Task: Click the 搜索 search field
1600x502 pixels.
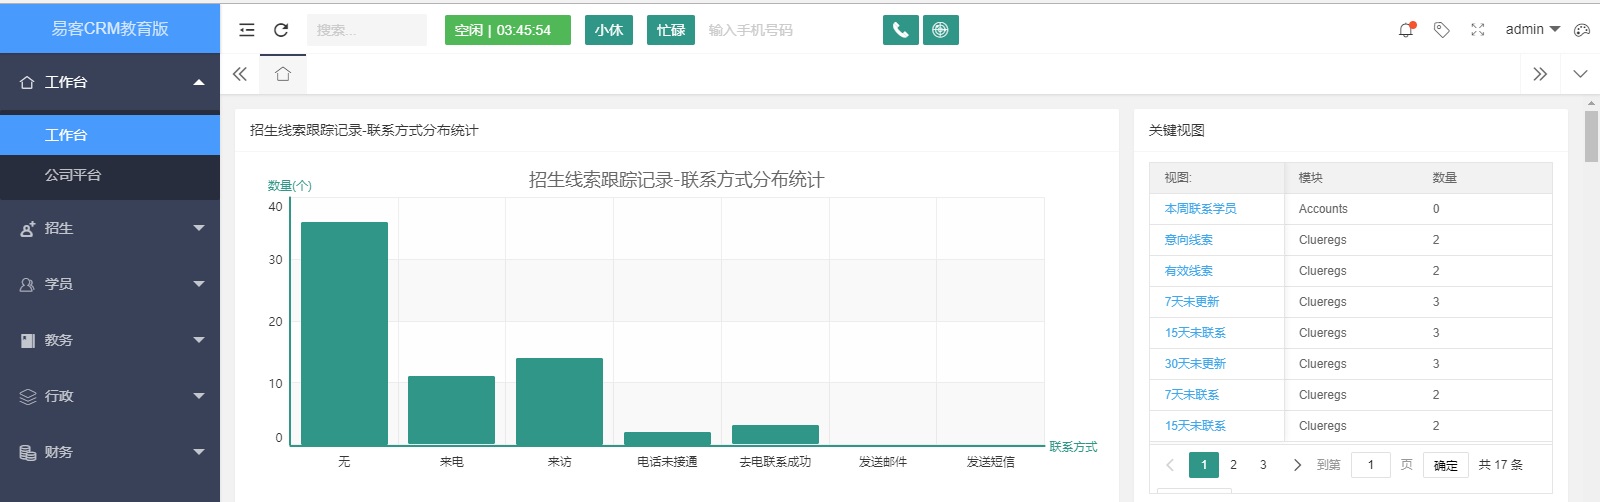Action: 367,30
